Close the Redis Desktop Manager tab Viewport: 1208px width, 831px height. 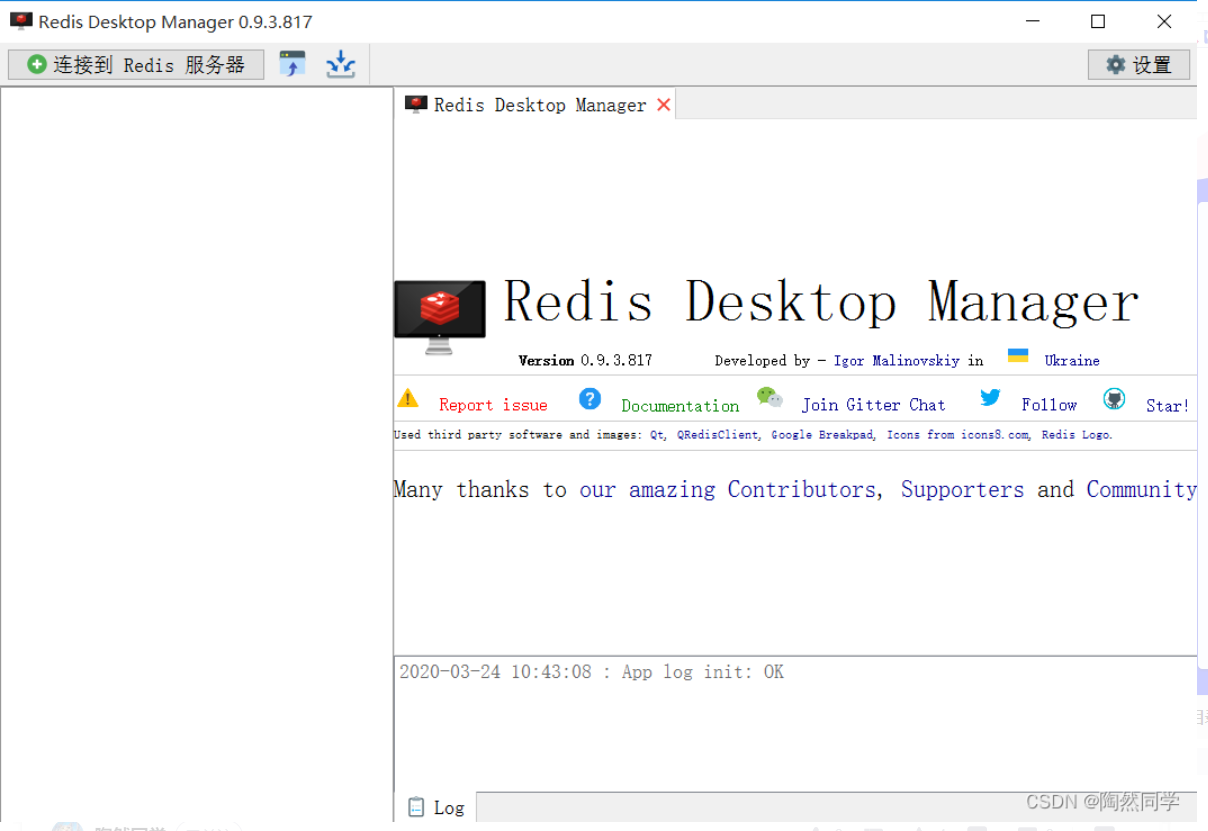coord(663,103)
